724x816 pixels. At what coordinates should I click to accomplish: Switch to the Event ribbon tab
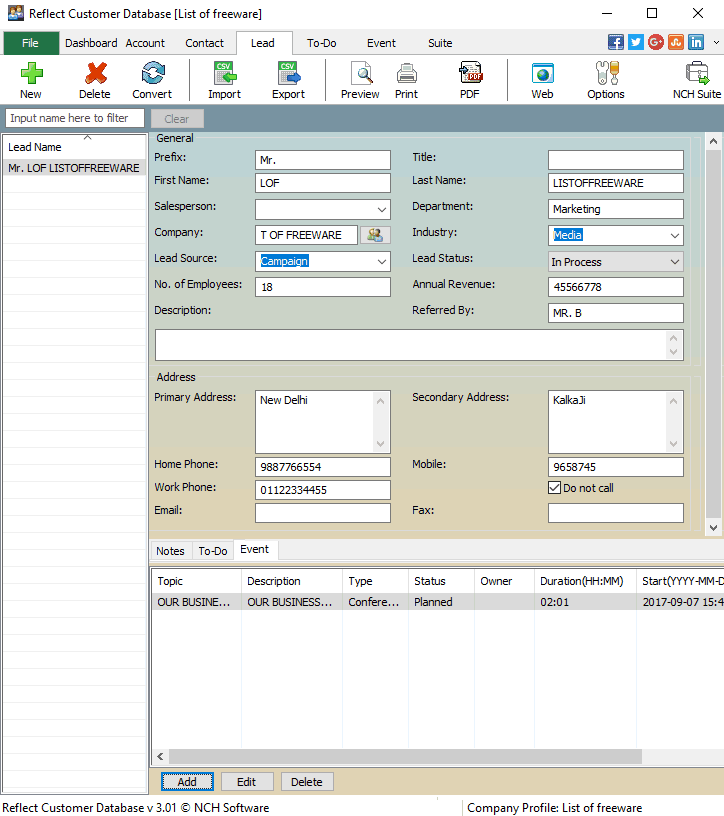click(382, 43)
